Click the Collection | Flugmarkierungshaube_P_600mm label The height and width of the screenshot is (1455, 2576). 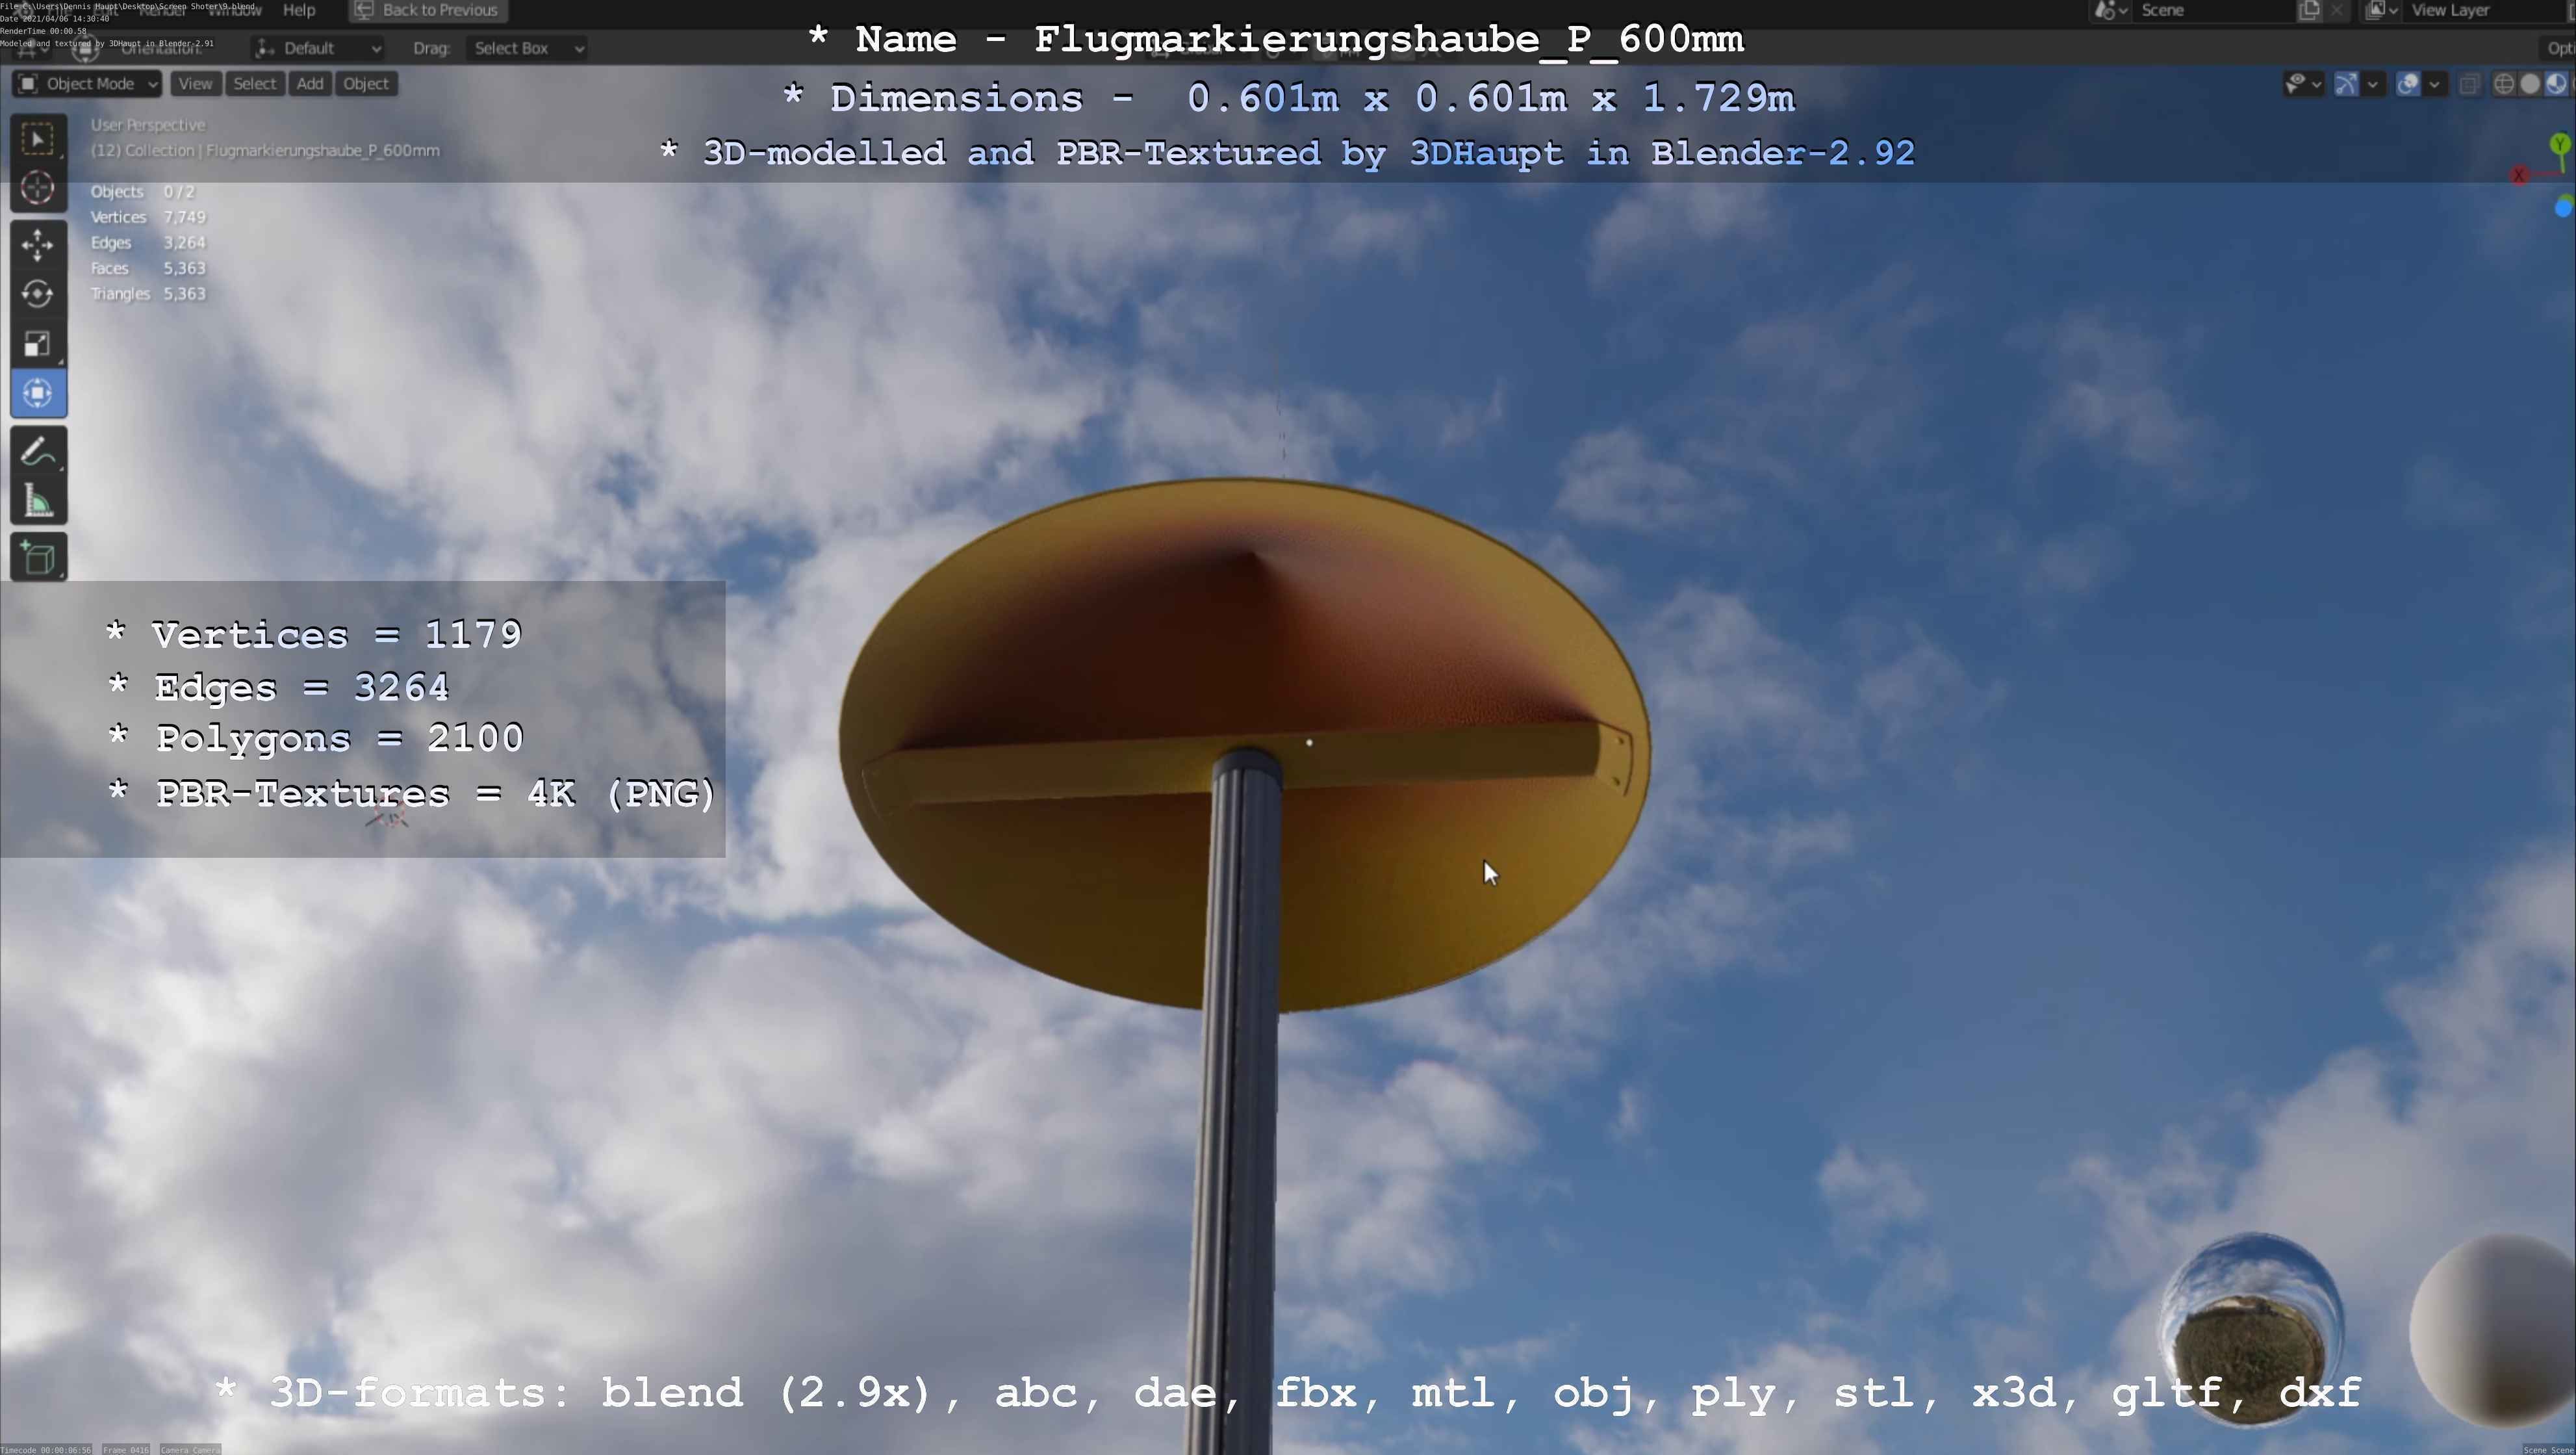(265, 150)
